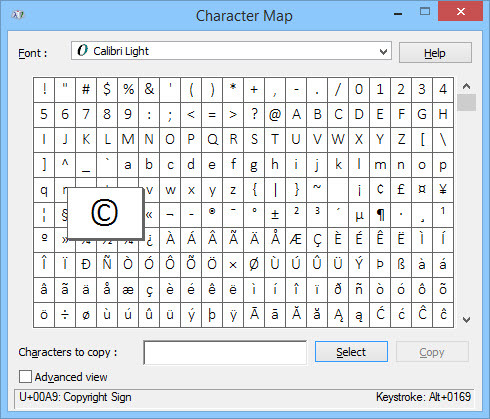Open the Font dropdown list
Screen dimensions: 490x419
[x=383, y=51]
